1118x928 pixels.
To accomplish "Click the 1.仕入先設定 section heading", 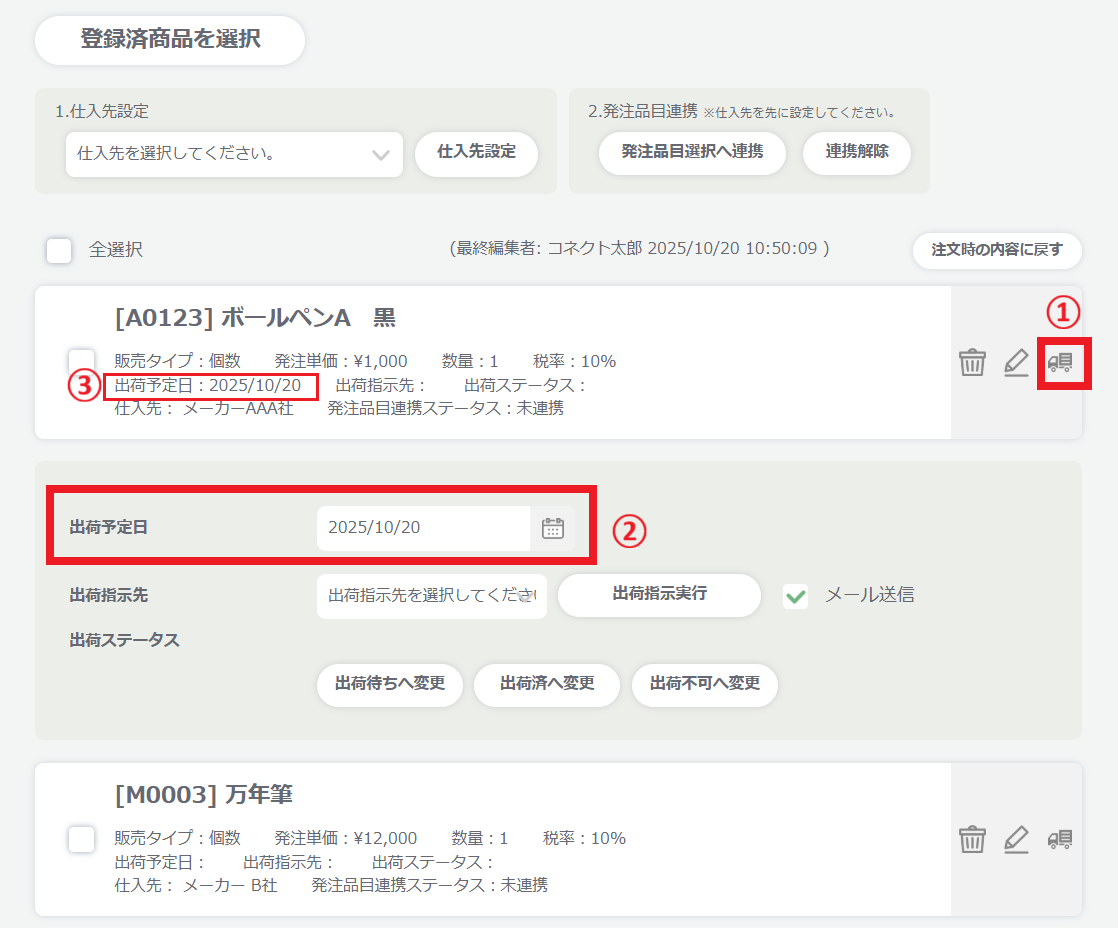I will [102, 111].
